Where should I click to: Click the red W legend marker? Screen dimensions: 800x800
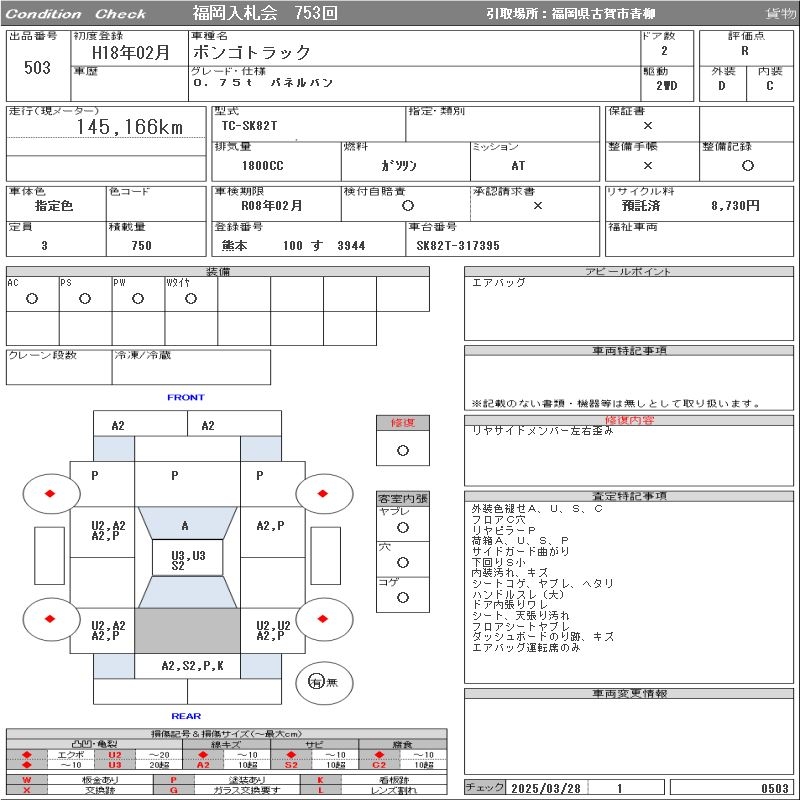click(x=27, y=780)
